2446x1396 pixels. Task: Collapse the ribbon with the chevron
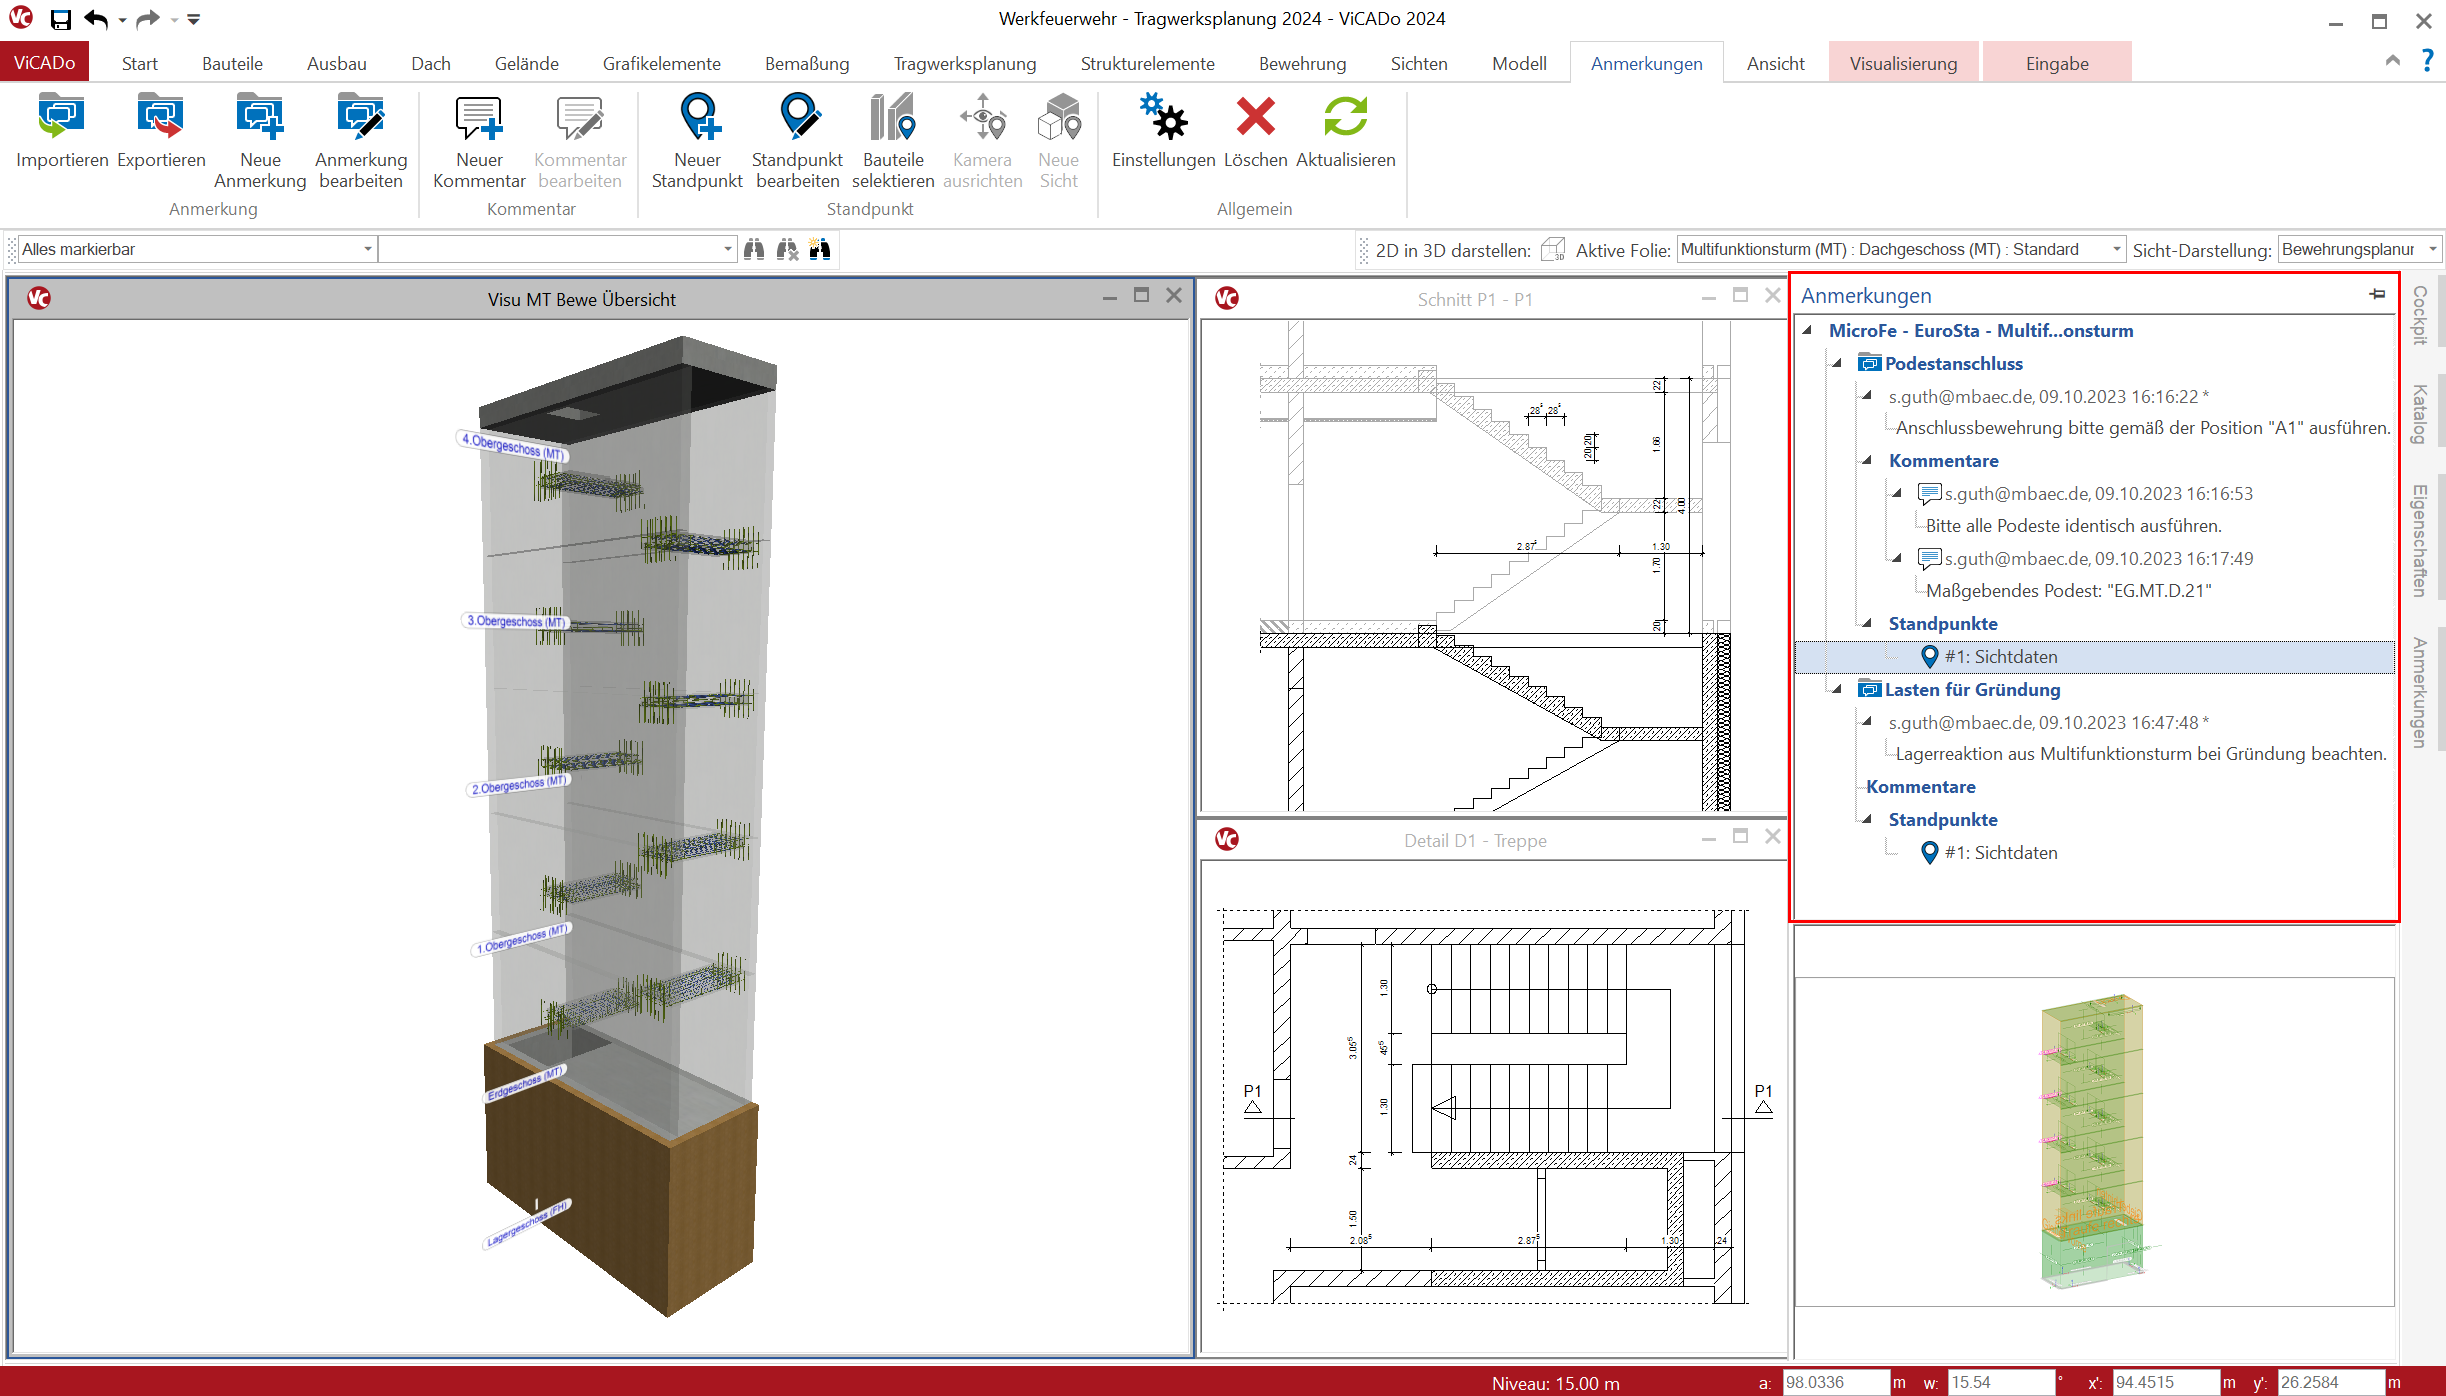2393,61
